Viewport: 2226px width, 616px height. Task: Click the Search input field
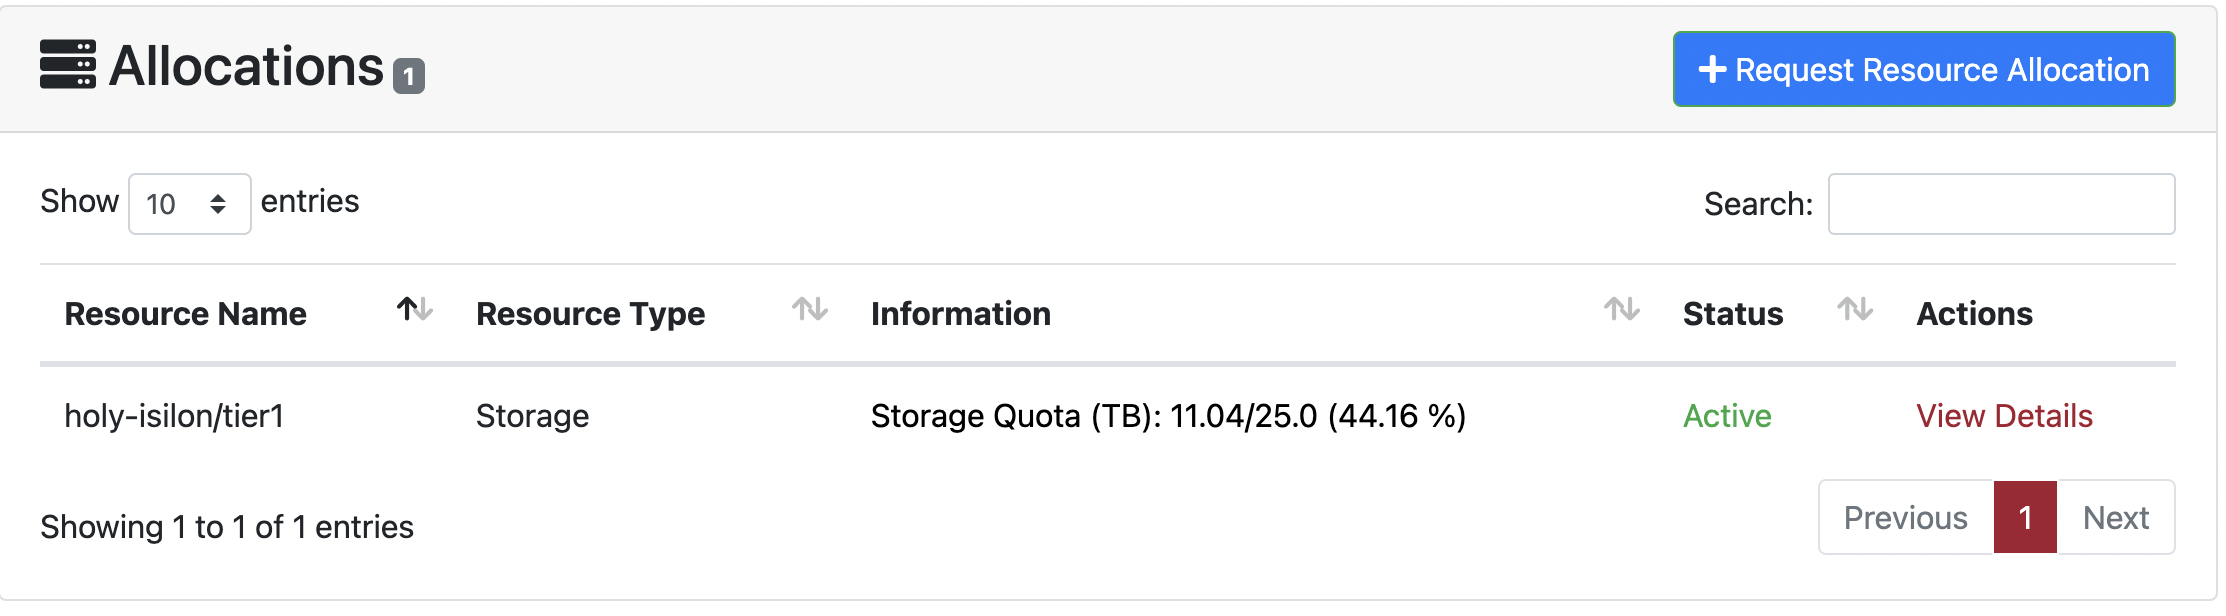pyautogui.click(x=2002, y=204)
